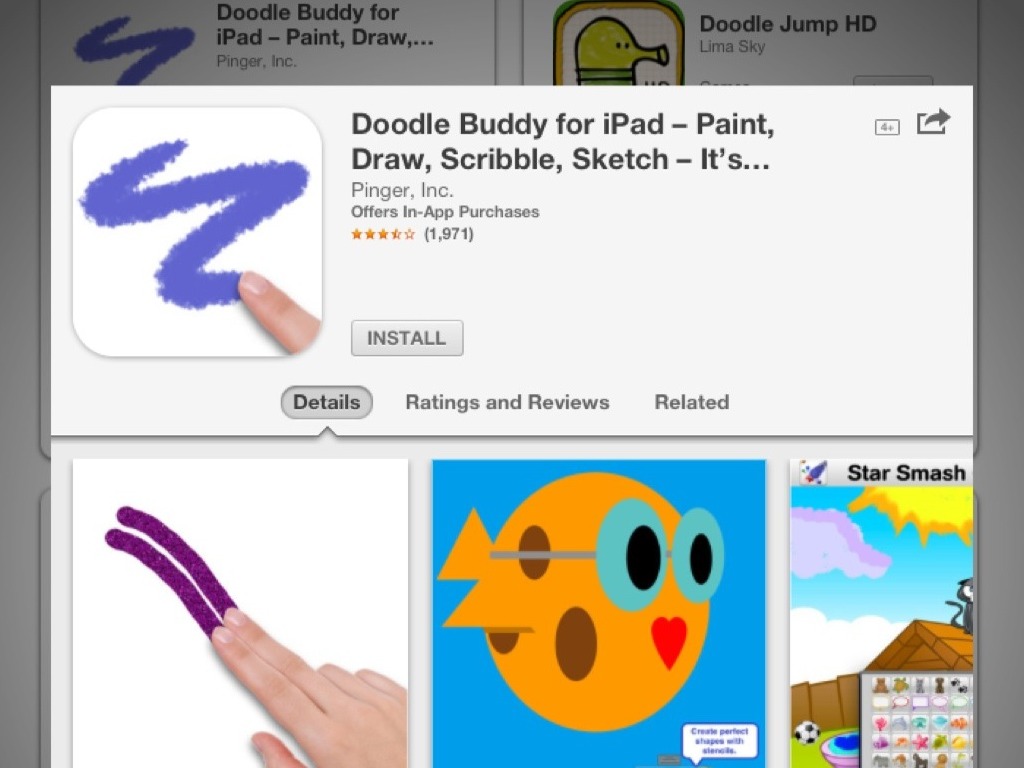Tap the Offers In-App Purchases label
1024x768 pixels.
pos(445,212)
